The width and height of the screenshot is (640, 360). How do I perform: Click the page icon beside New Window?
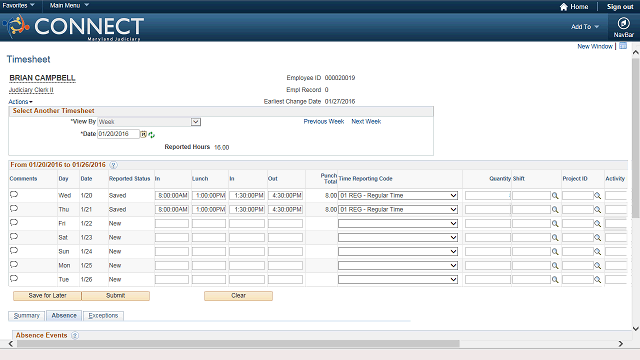point(623,46)
